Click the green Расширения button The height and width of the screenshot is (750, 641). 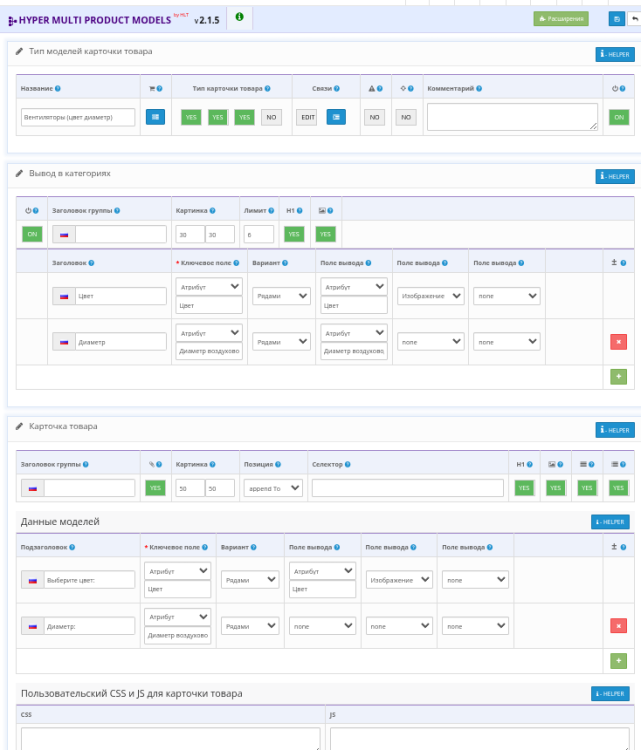pyautogui.click(x=561, y=19)
